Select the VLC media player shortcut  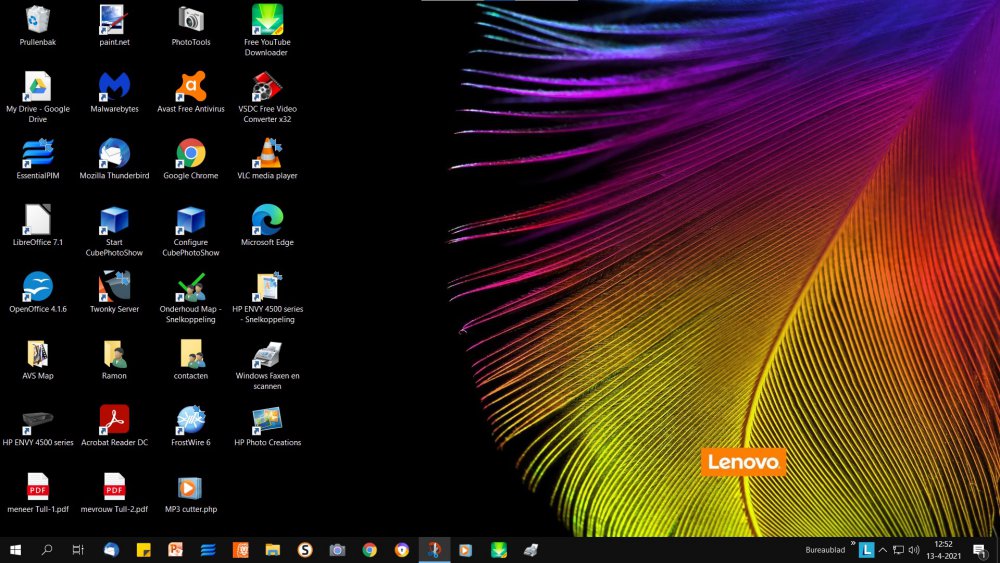[267, 154]
